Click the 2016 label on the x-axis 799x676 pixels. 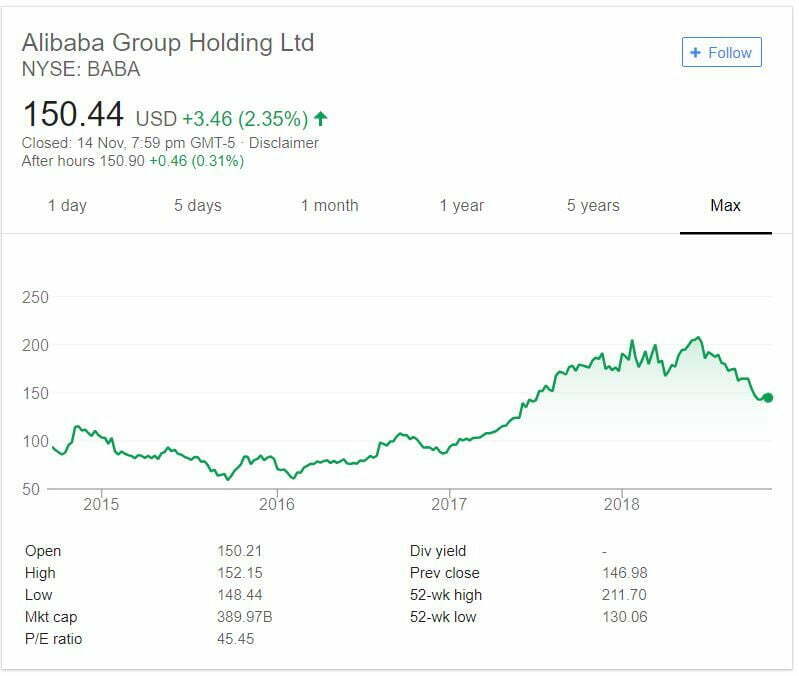(277, 504)
